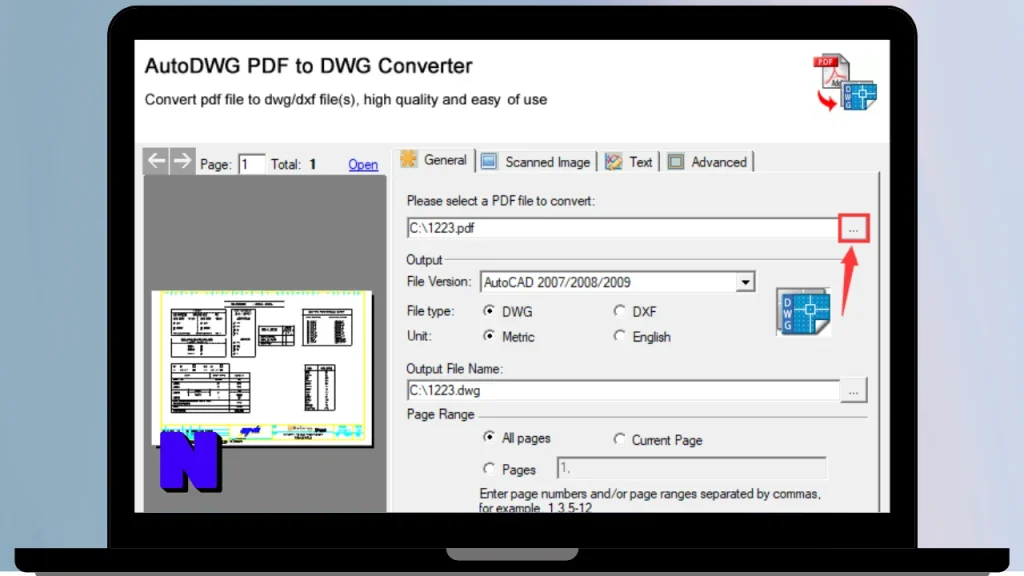Viewport: 1024px width, 576px height.
Task: Click the Text tab icon
Action: (613, 162)
